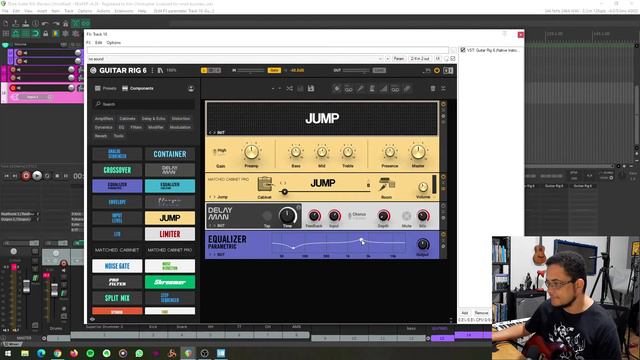Select the Split Mix component tile
Image resolution: width=640 pixels, height=360 pixels.
point(117,298)
